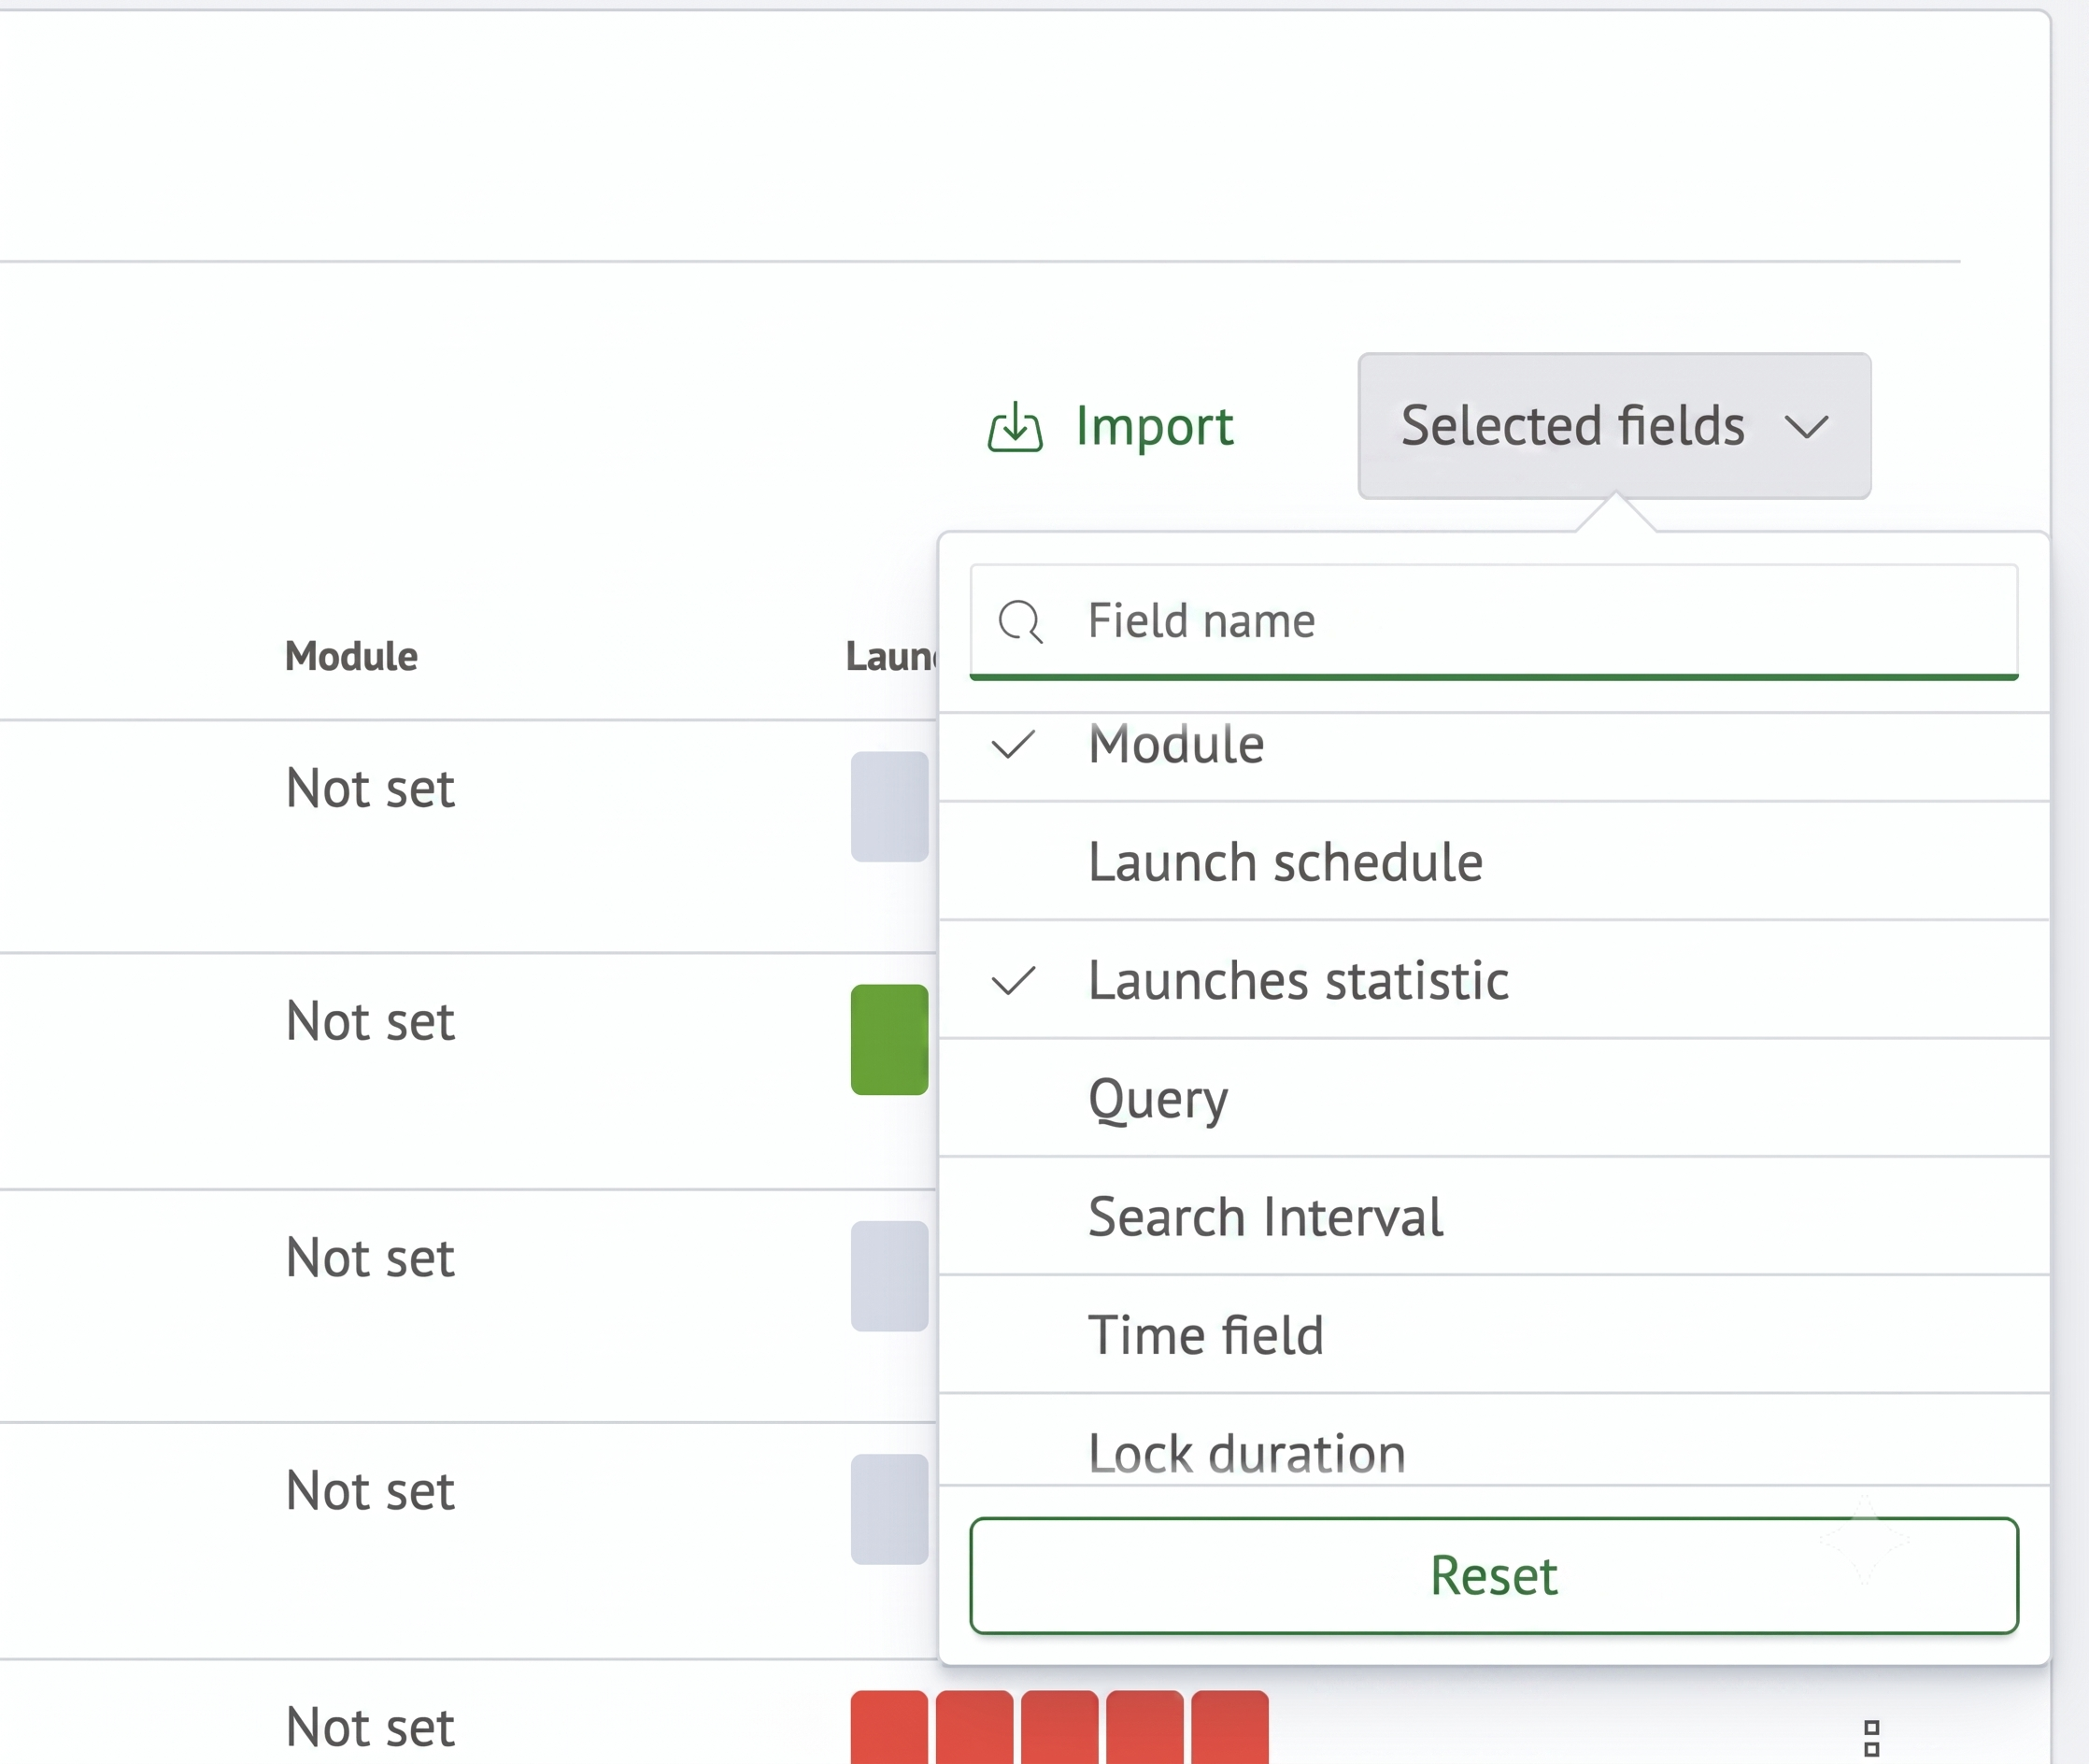This screenshot has width=2089, height=1764.
Task: Open the row options kebab icon
Action: [x=1872, y=1738]
